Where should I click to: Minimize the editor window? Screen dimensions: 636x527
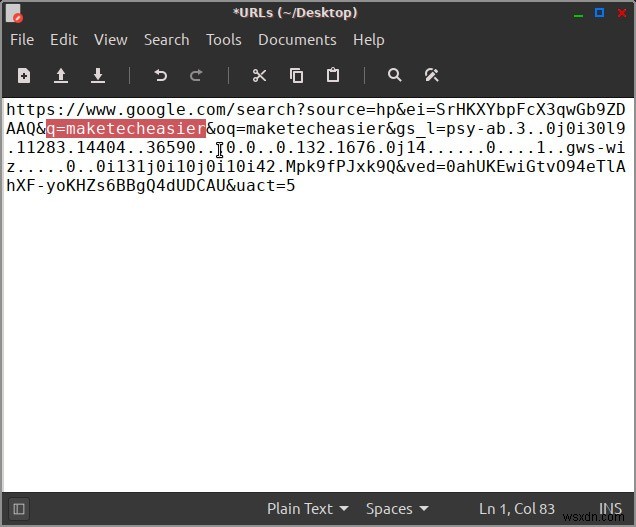(578, 15)
